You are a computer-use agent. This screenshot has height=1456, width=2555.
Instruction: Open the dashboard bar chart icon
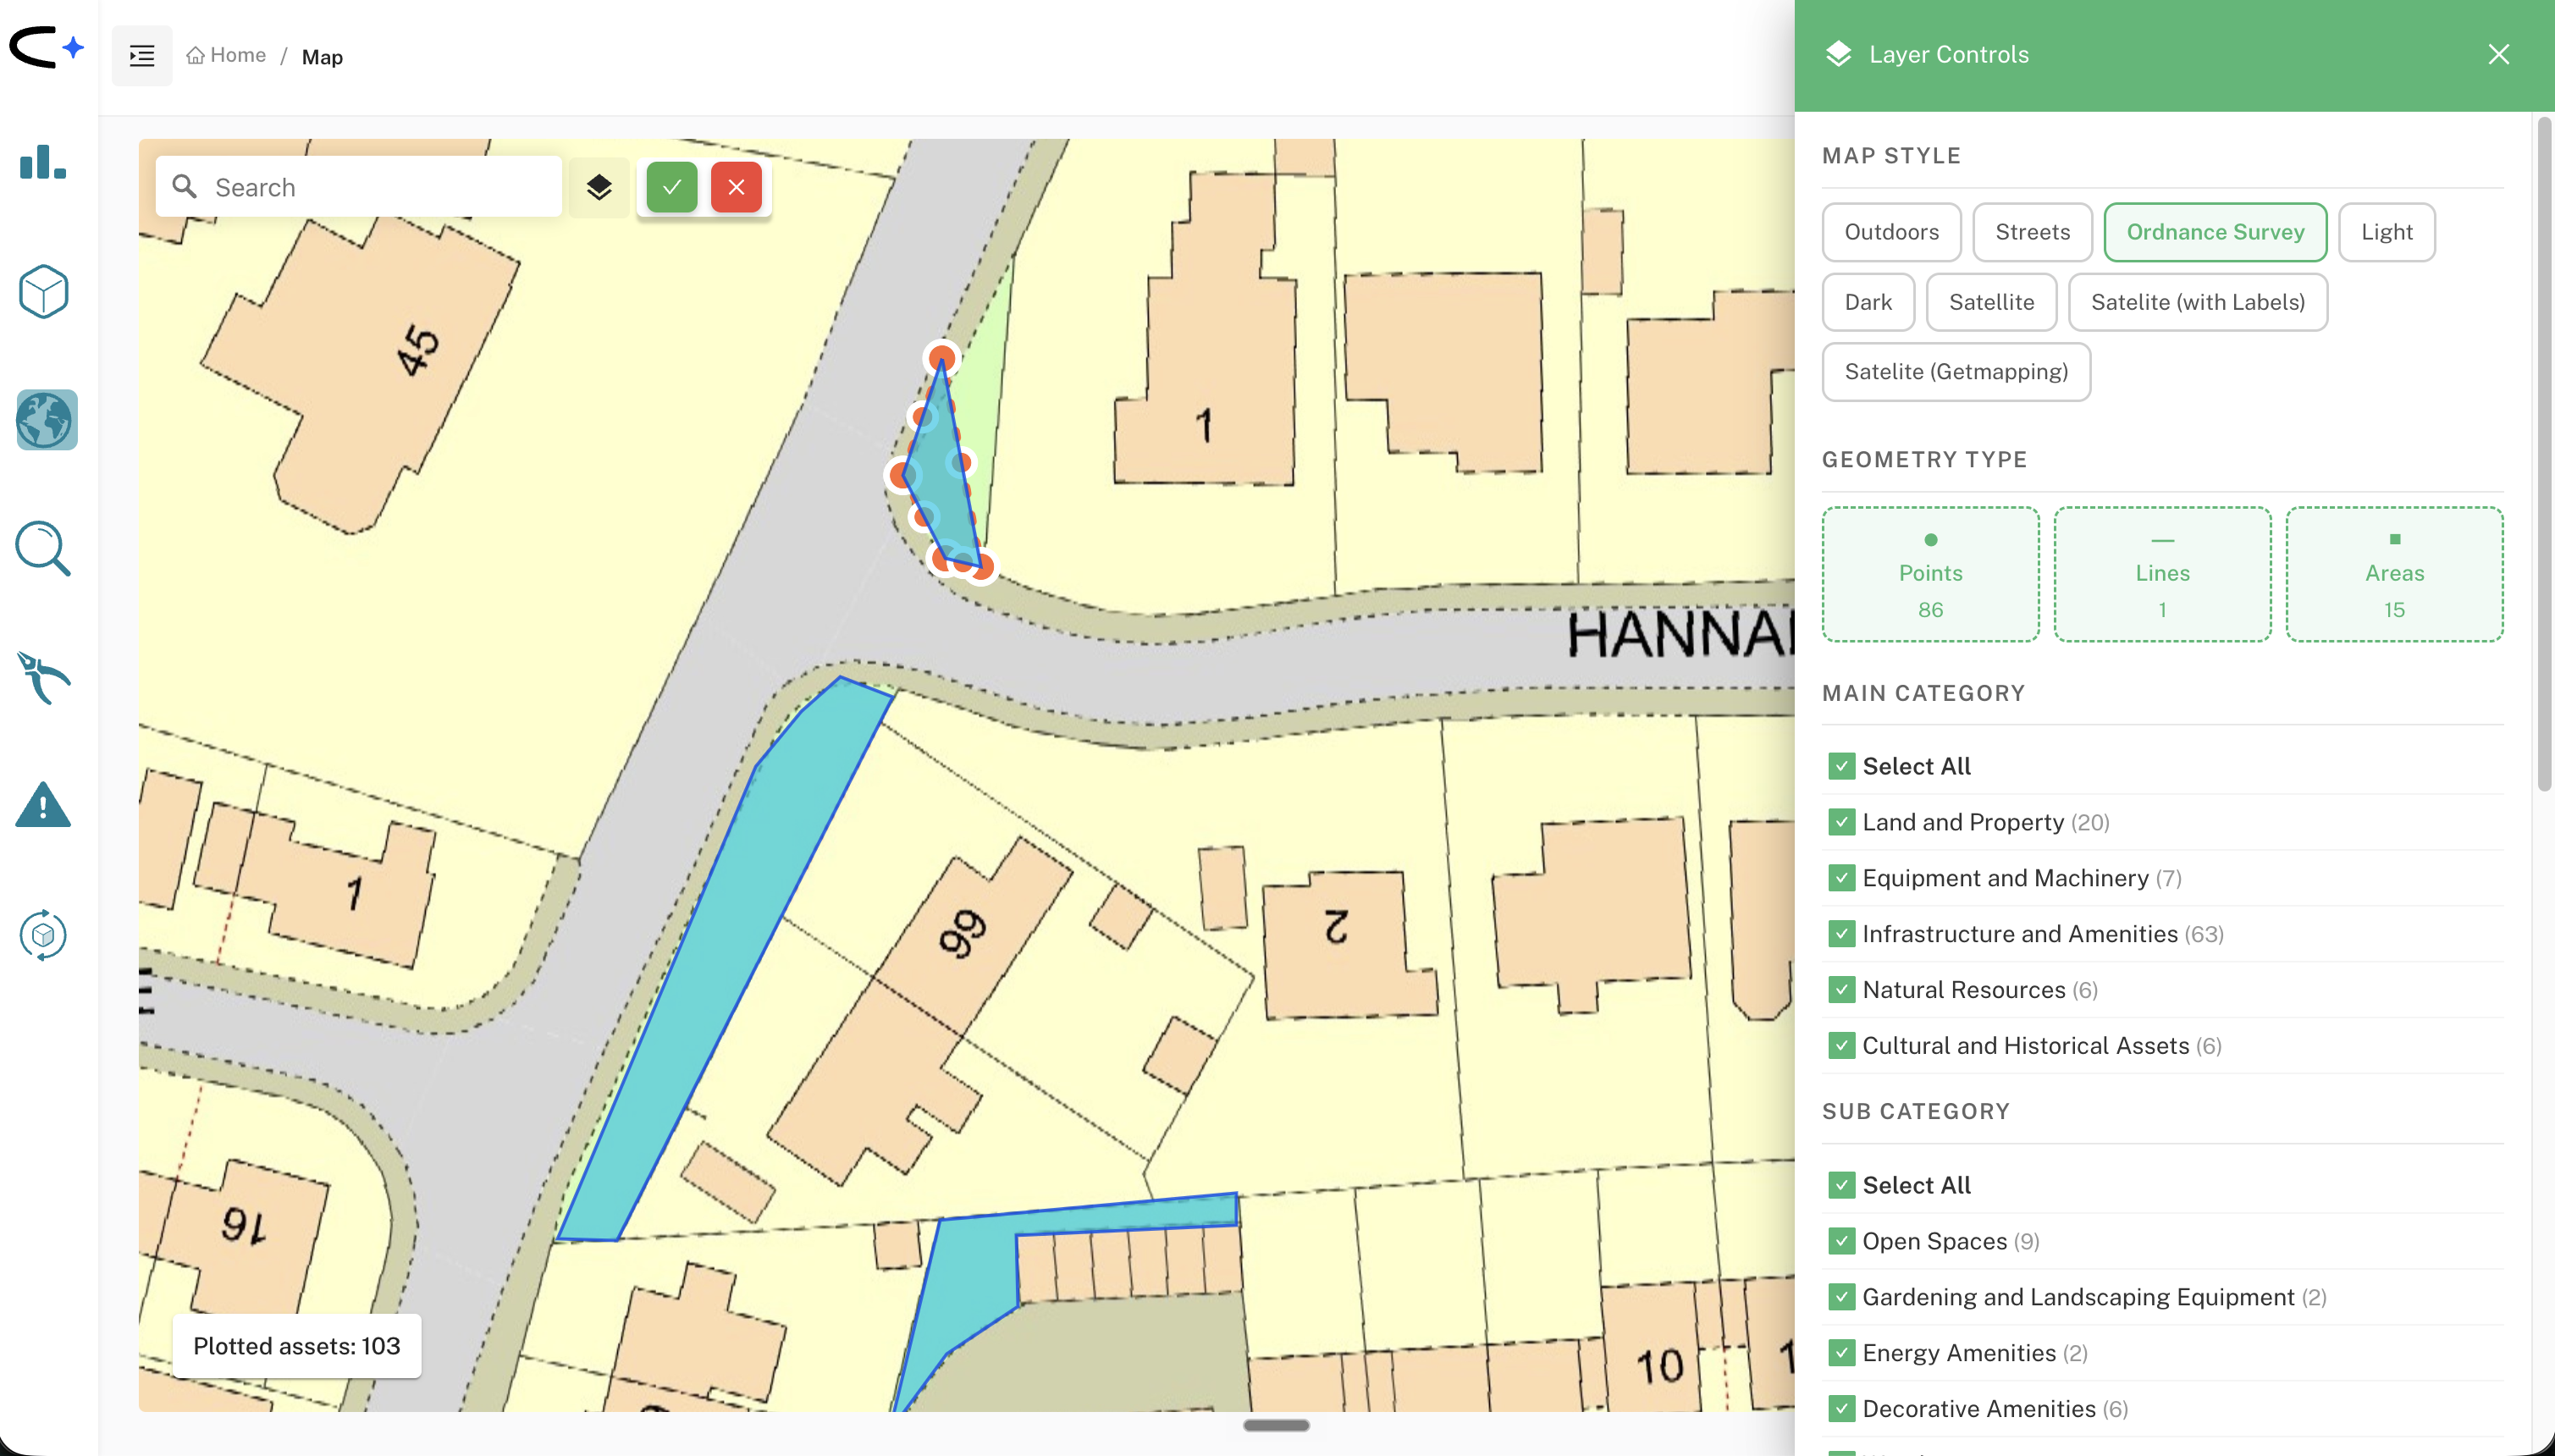click(x=43, y=162)
